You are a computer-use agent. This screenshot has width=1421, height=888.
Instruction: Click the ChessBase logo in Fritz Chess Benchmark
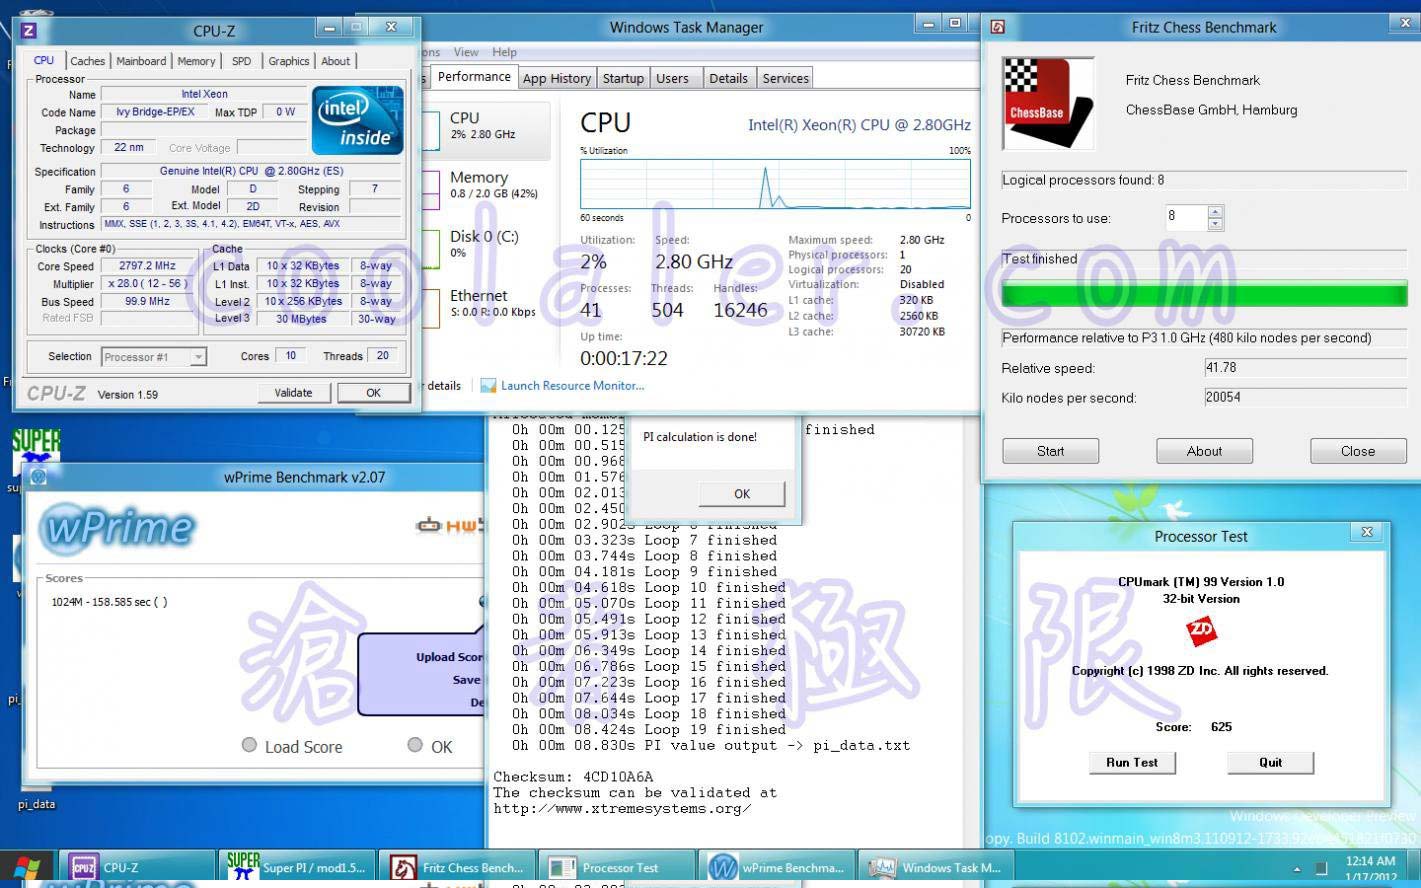(1047, 104)
